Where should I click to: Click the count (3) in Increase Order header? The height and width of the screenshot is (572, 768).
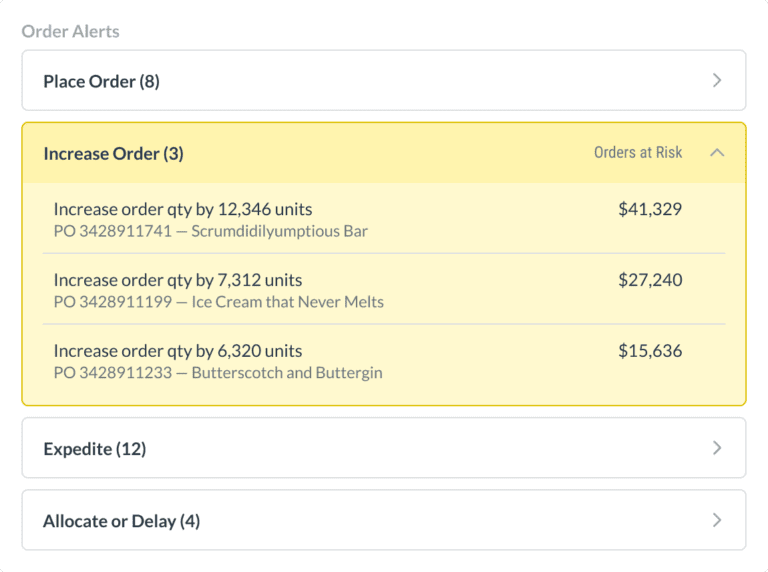tap(173, 153)
